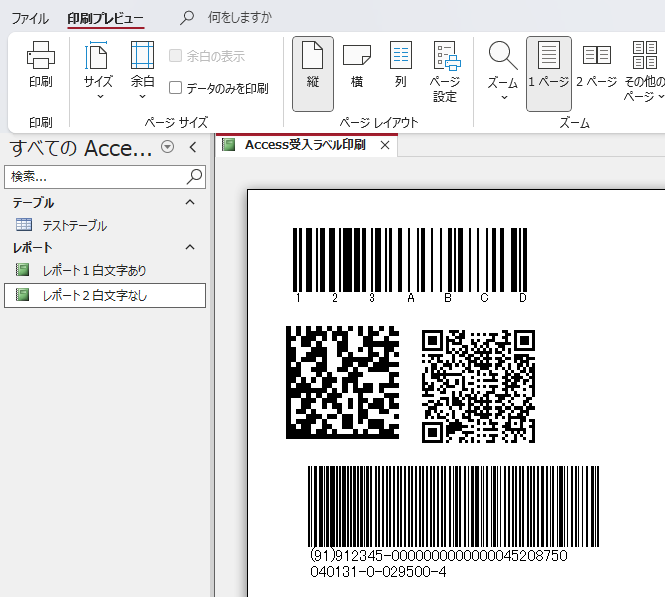Open その他のページ options
Screen dimensions: 665x597
pos(644,72)
